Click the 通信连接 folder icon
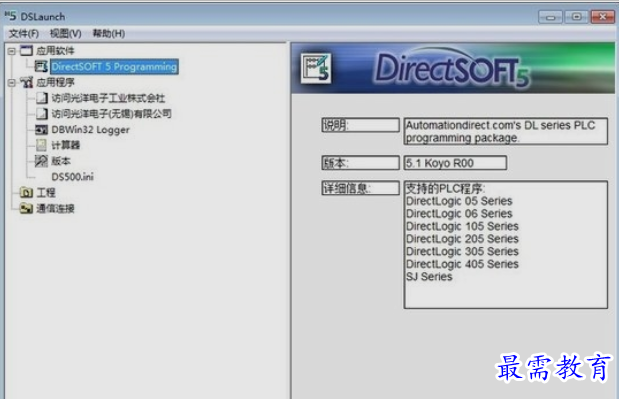This screenshot has width=619, height=399. pos(26,208)
